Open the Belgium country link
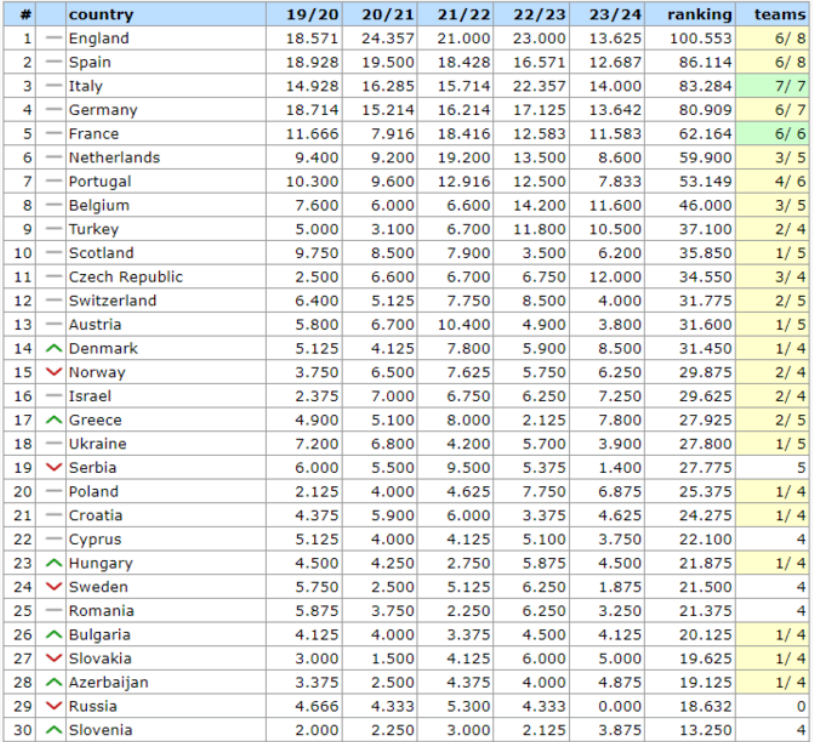The image size is (813, 742). tap(99, 205)
